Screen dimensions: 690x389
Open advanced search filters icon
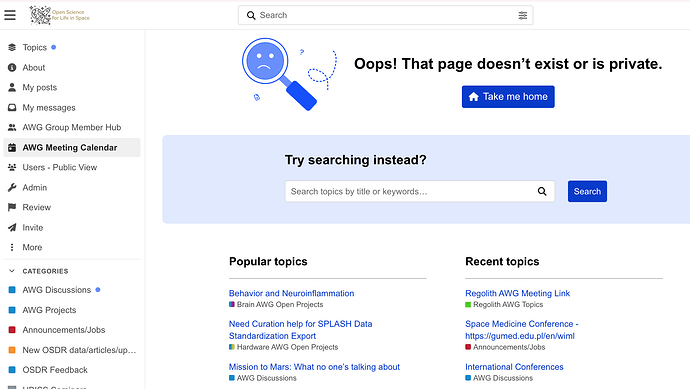[522, 15]
